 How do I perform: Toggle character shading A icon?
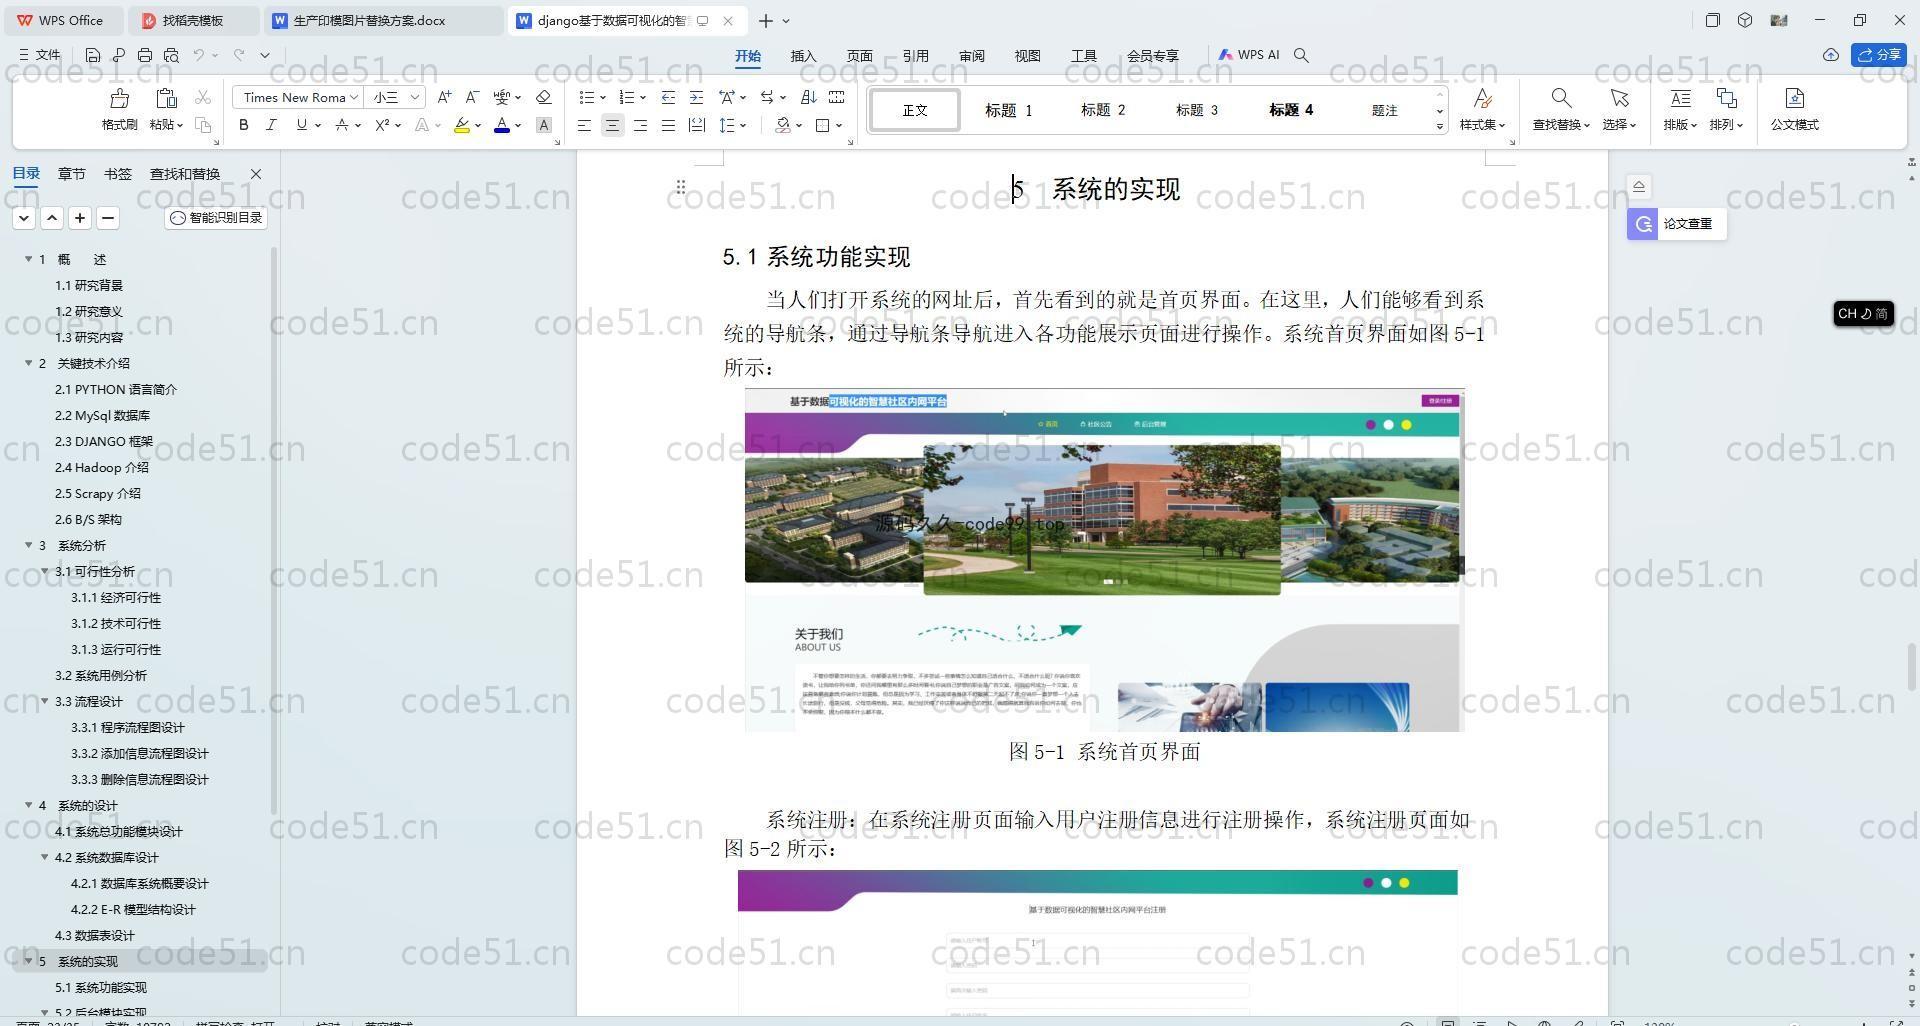(543, 125)
